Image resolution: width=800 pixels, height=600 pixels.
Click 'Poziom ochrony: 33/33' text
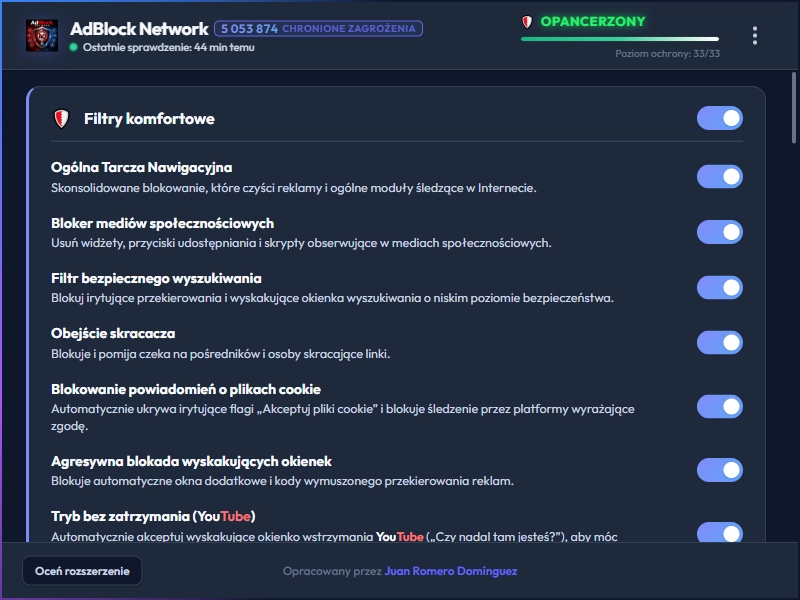667,54
